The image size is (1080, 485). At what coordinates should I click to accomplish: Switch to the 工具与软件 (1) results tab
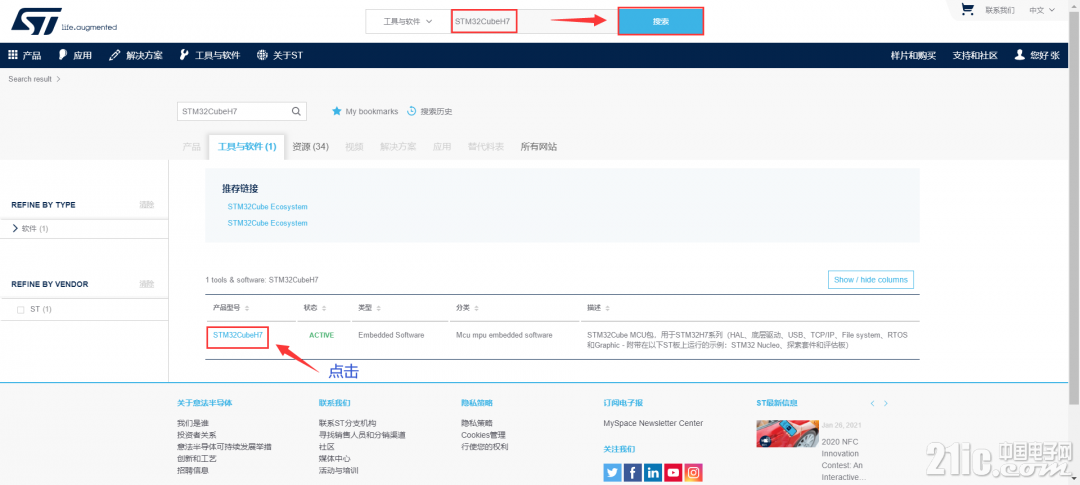(247, 147)
